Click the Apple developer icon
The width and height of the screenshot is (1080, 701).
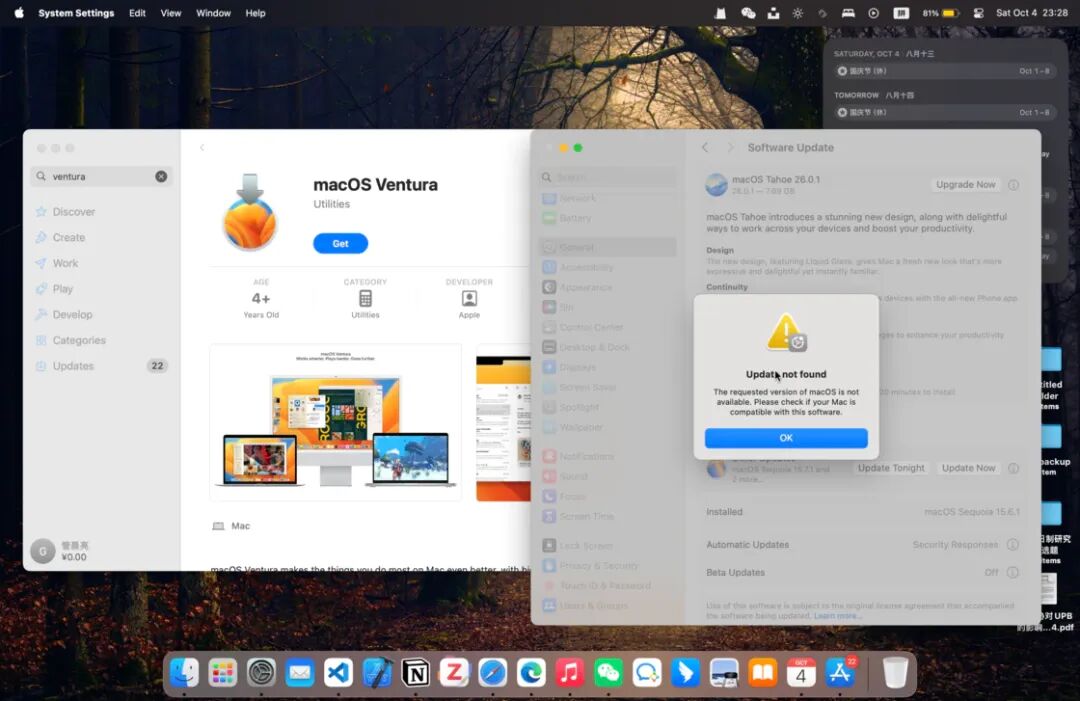[x=469, y=298]
